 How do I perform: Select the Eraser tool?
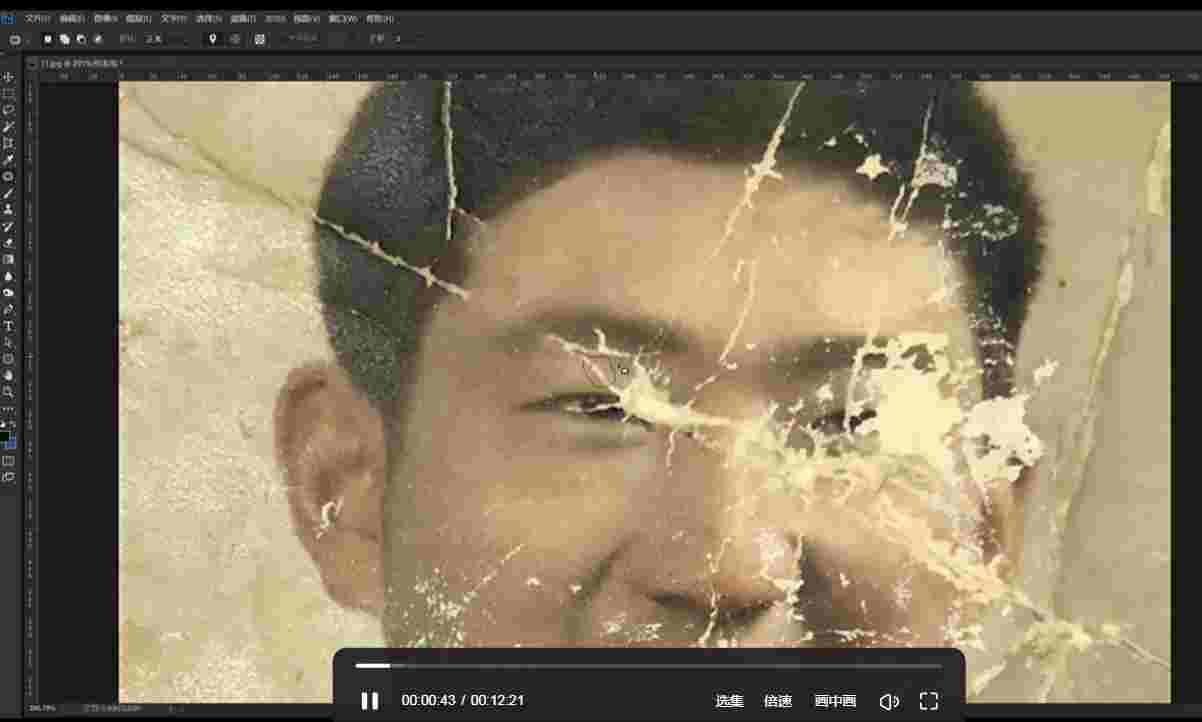(8, 242)
